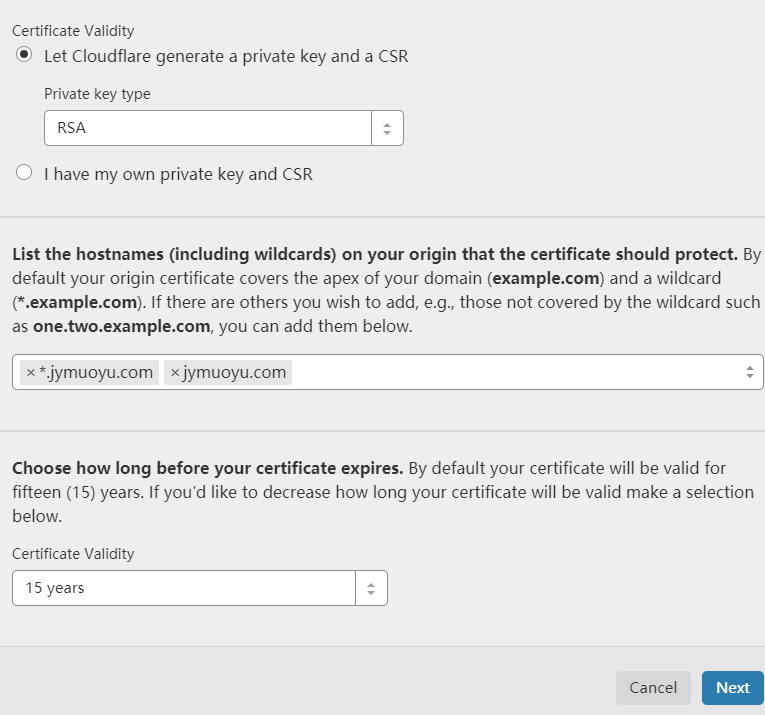Select I have my own private key radio
The width and height of the screenshot is (765, 715).
tap(24, 173)
